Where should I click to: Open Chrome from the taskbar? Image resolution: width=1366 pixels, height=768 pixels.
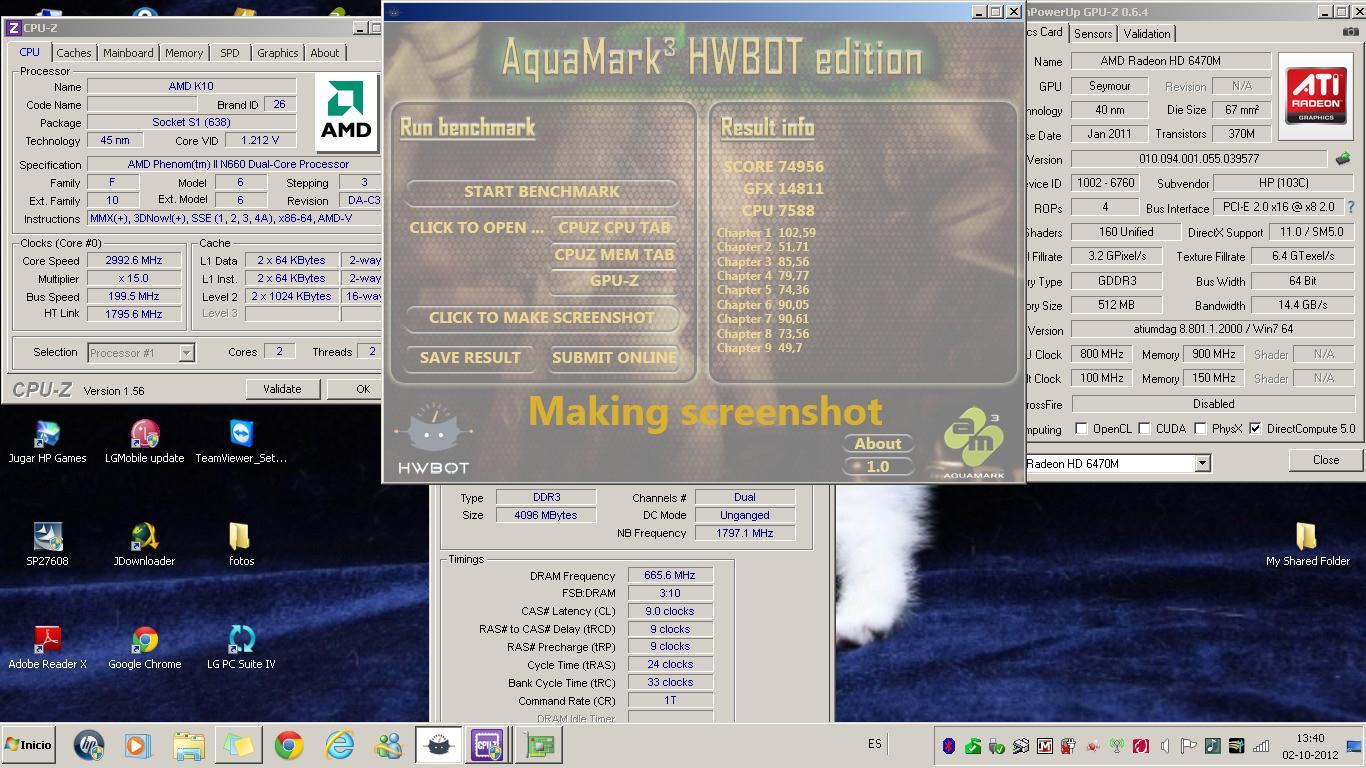(289, 745)
